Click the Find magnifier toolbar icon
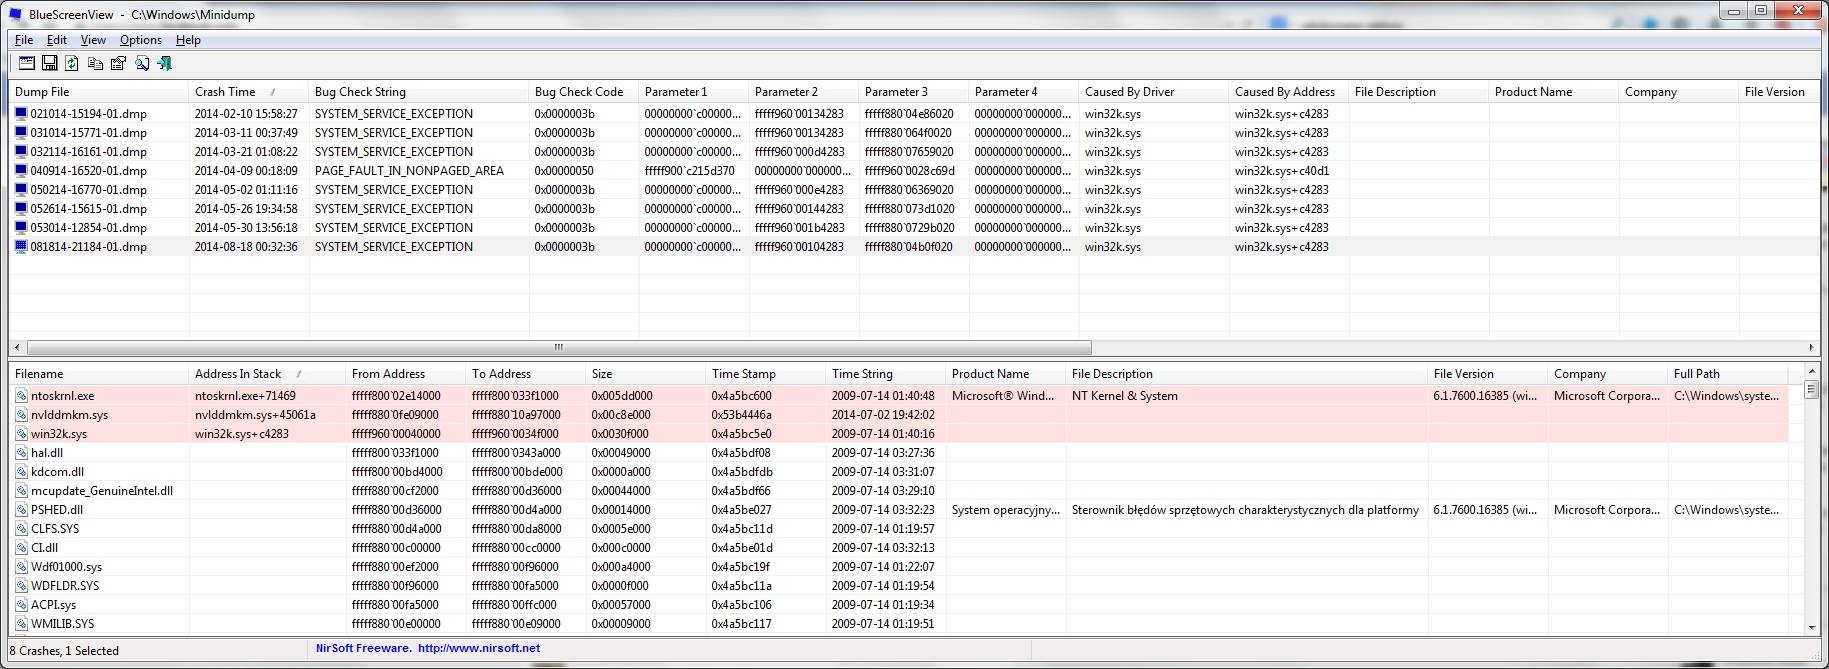Viewport: 1829px width, 669px height. [142, 63]
